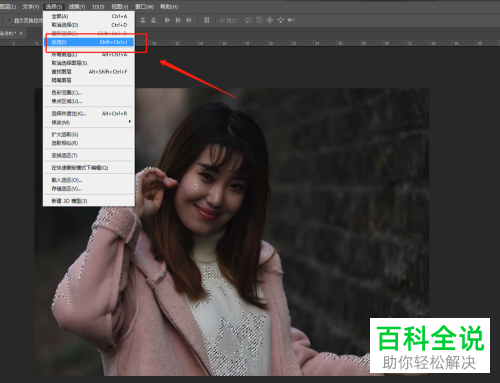The image size is (500, 383).
Task: Open 选择并遮住(K)... menu entry
Action: point(89,113)
